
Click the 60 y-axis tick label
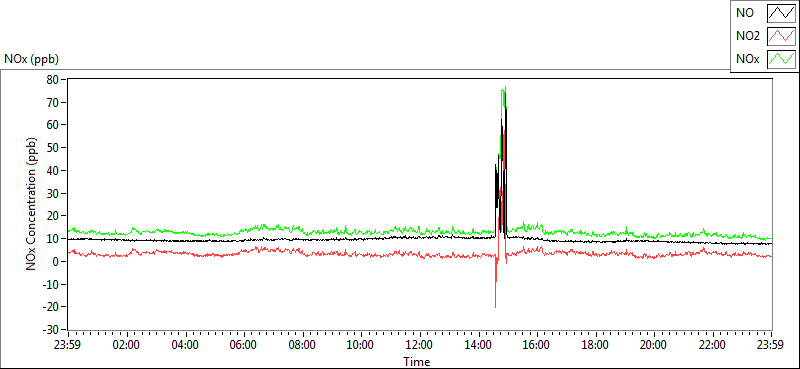click(54, 125)
